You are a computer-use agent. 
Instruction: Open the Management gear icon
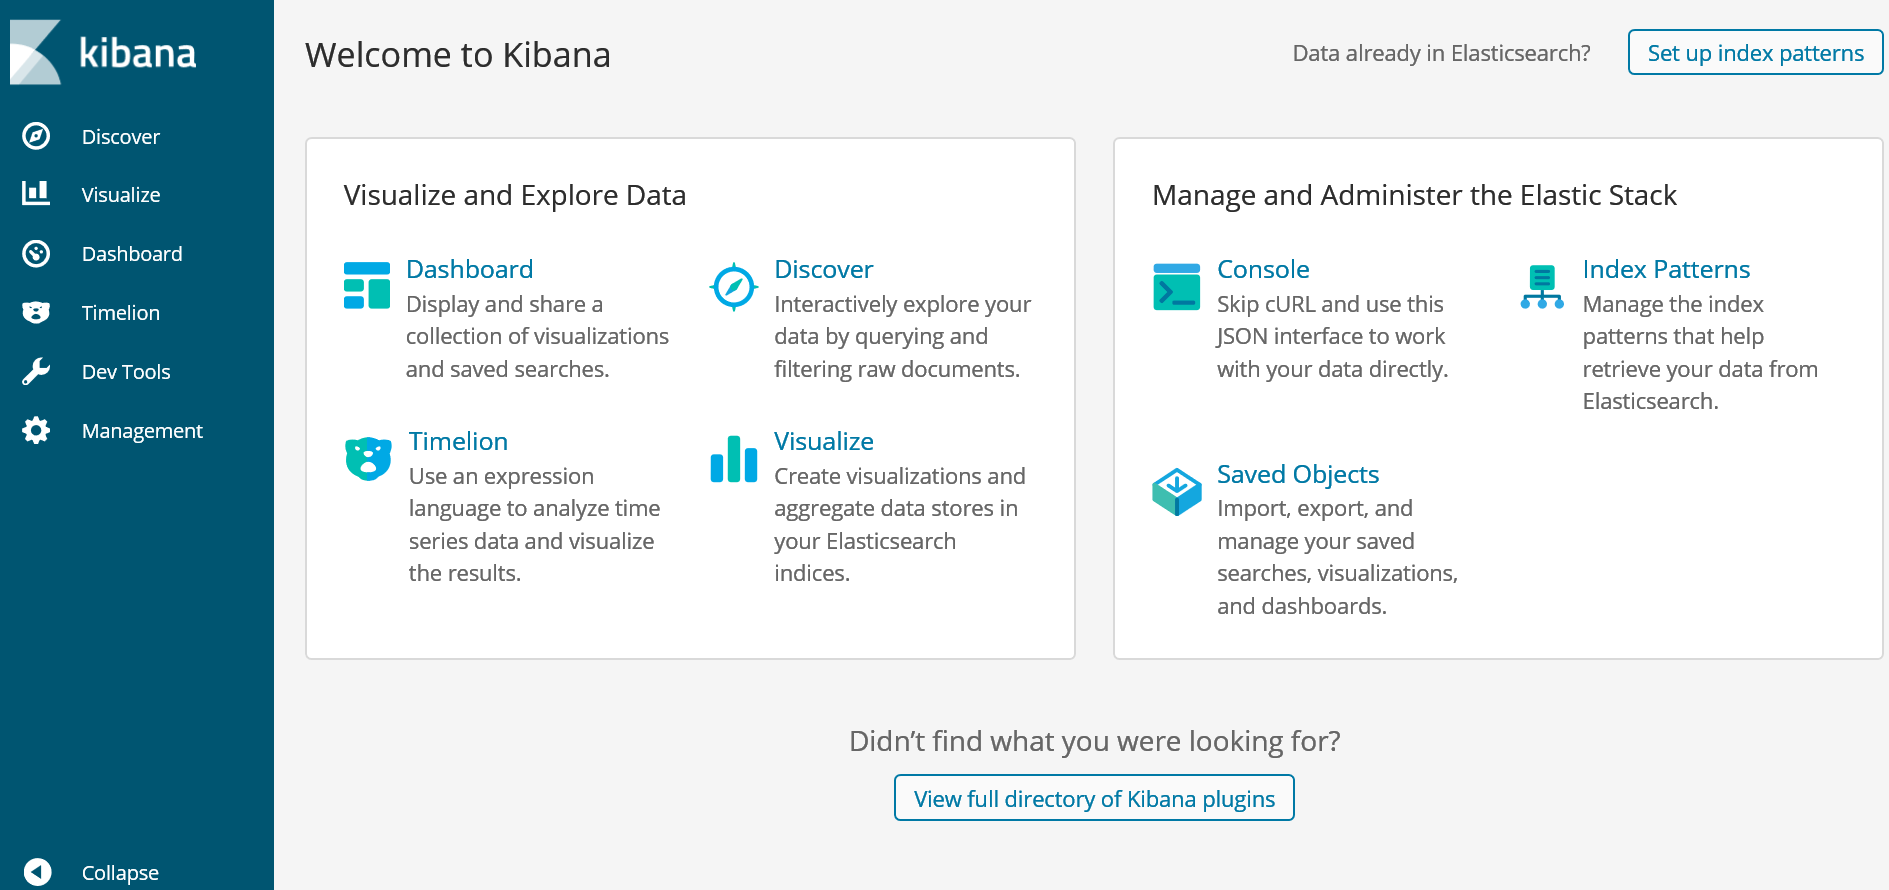(x=36, y=430)
